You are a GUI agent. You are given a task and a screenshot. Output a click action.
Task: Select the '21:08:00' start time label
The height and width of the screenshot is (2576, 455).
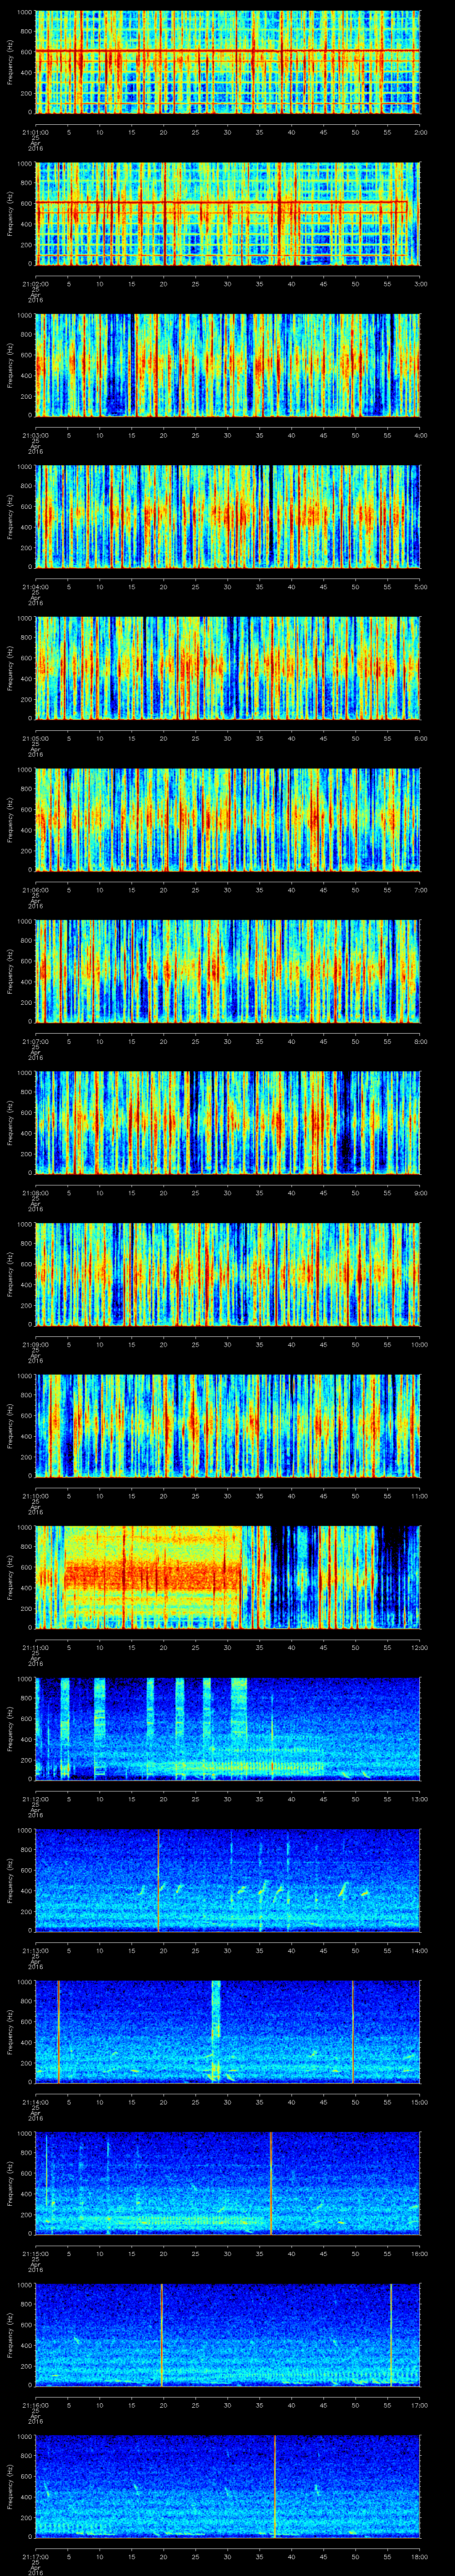click(35, 1192)
